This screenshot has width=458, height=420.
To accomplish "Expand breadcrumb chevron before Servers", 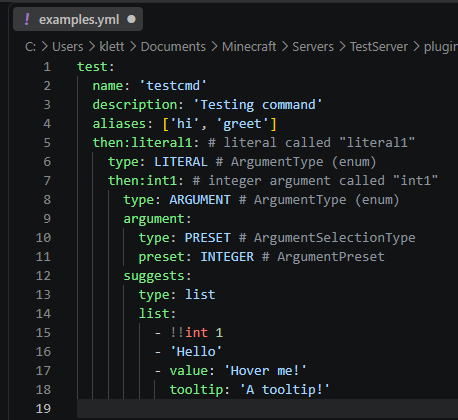I will [284, 47].
